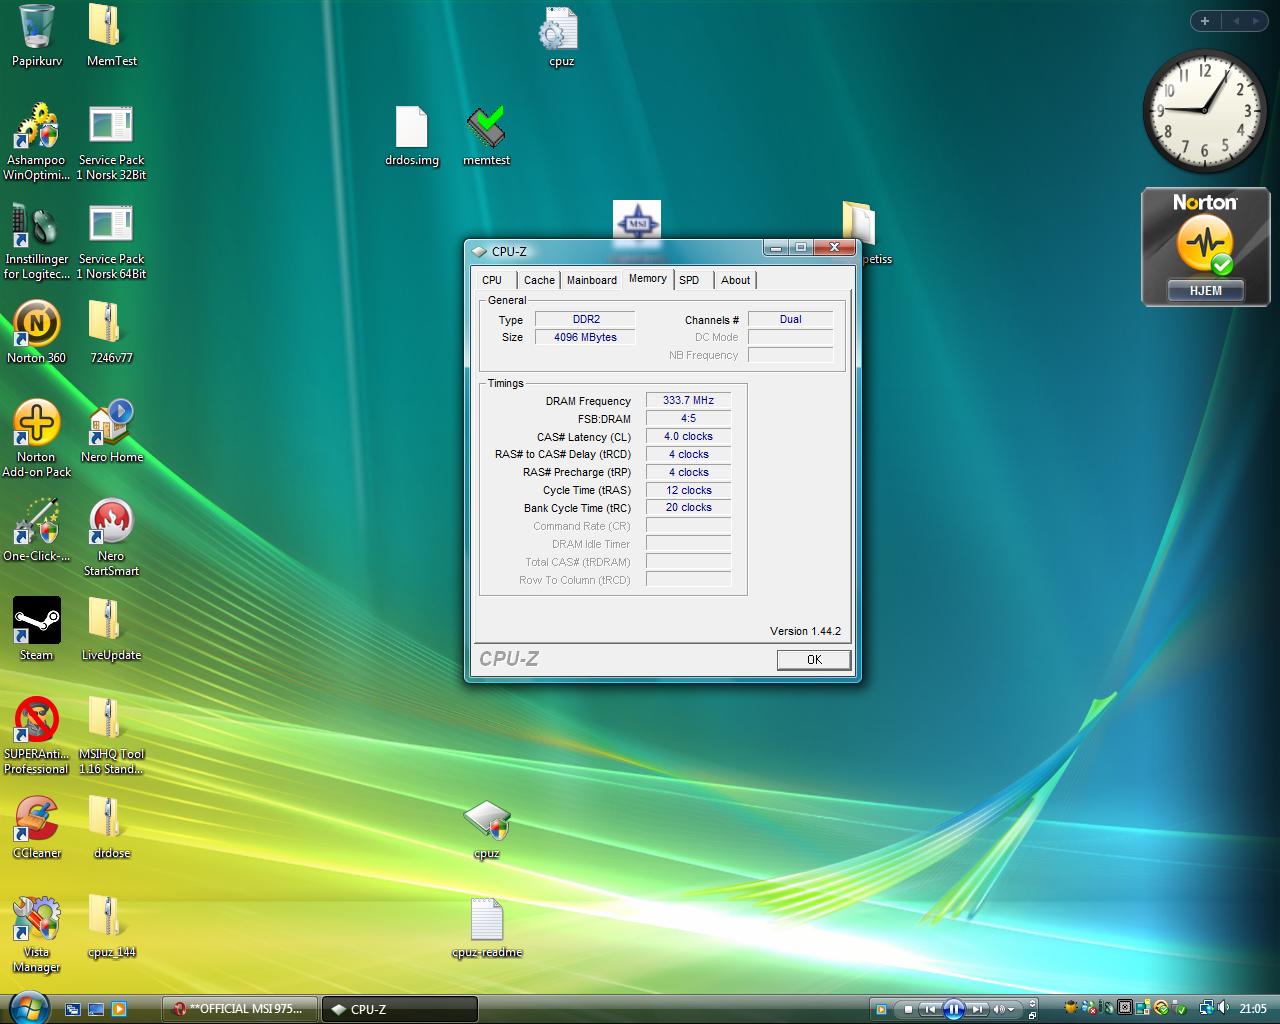Screen dimensions: 1280x1024
Task: Open the One-Click shortcut icon
Action: coord(36,530)
